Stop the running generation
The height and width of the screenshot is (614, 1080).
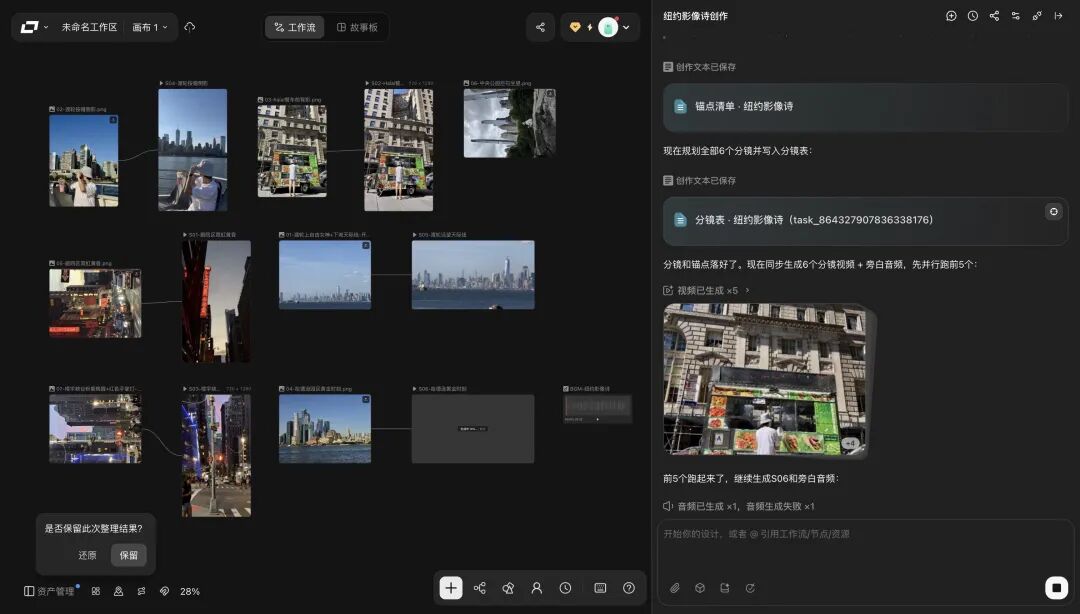1057,588
